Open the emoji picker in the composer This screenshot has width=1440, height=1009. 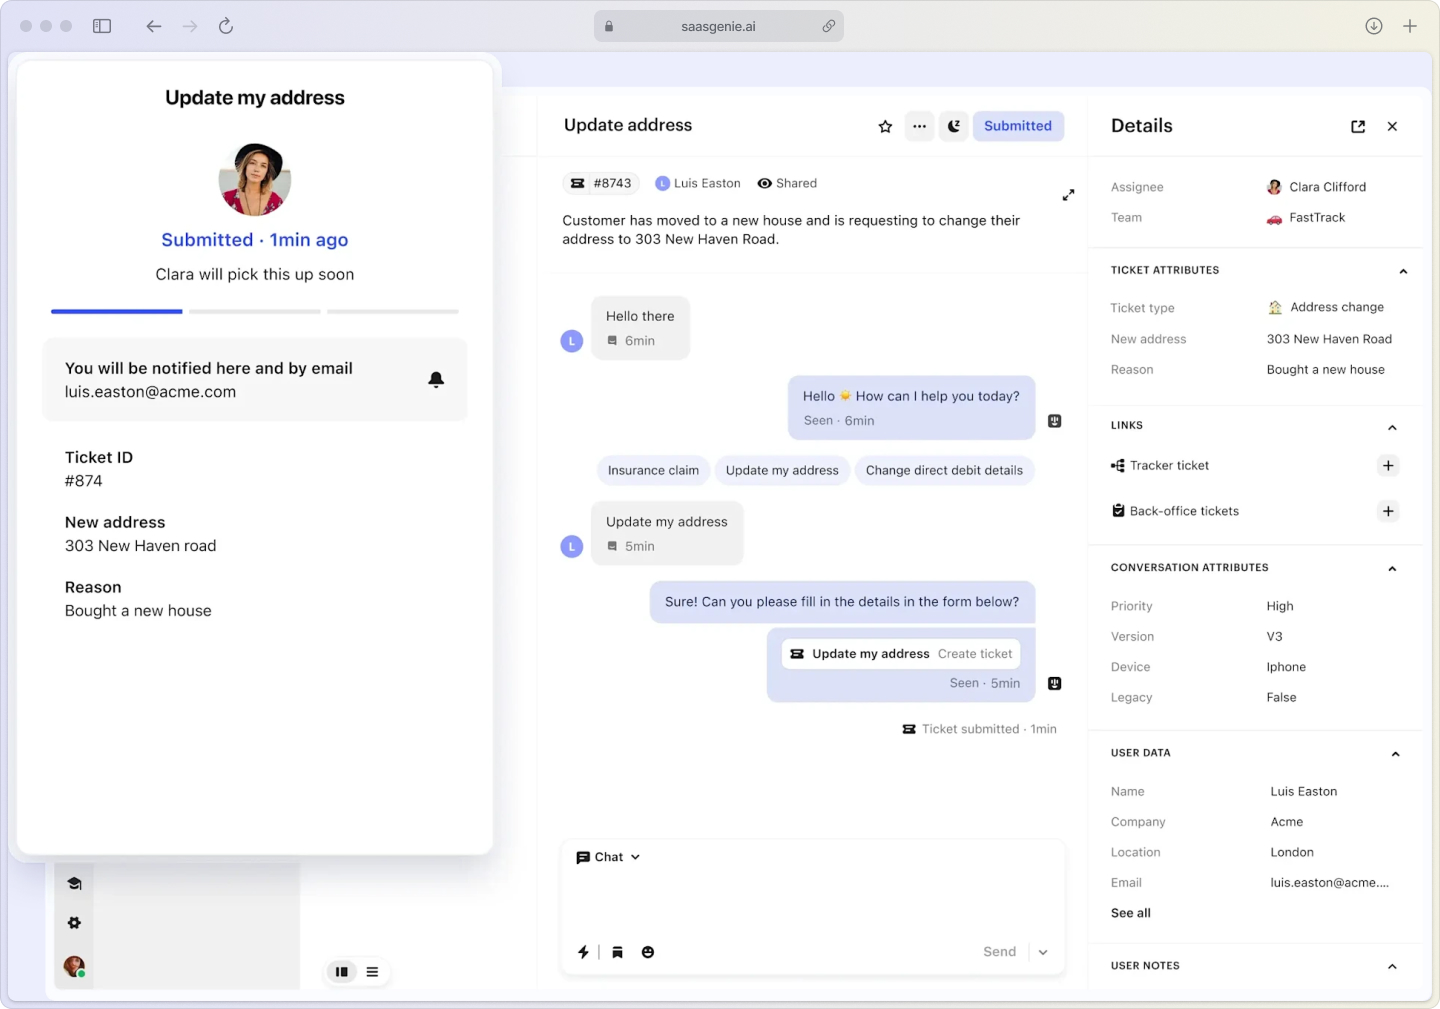point(648,952)
